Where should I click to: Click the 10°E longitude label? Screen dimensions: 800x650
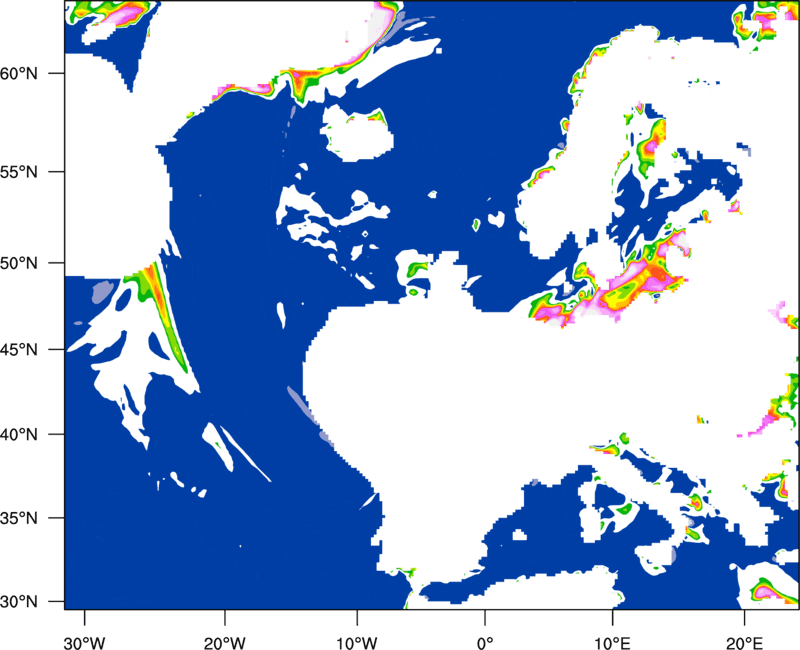[611, 643]
